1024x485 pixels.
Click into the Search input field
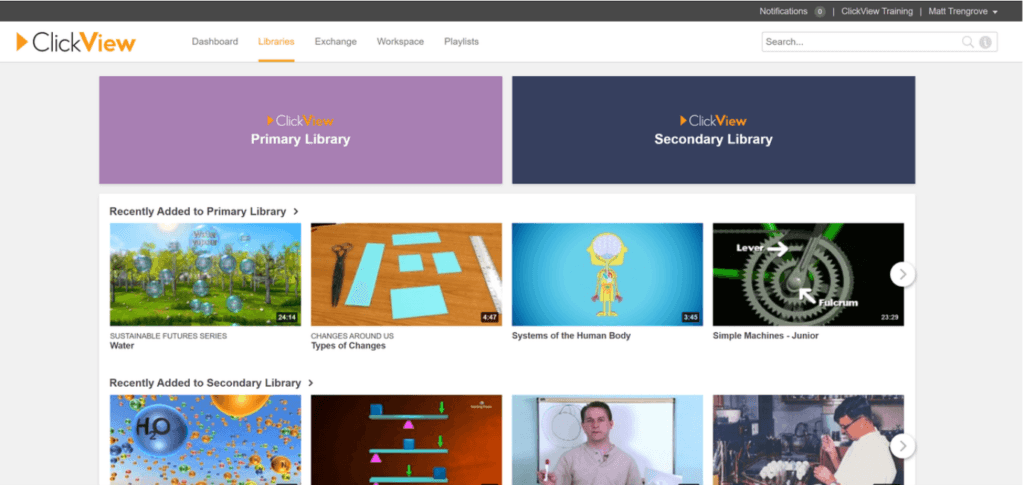[860, 42]
